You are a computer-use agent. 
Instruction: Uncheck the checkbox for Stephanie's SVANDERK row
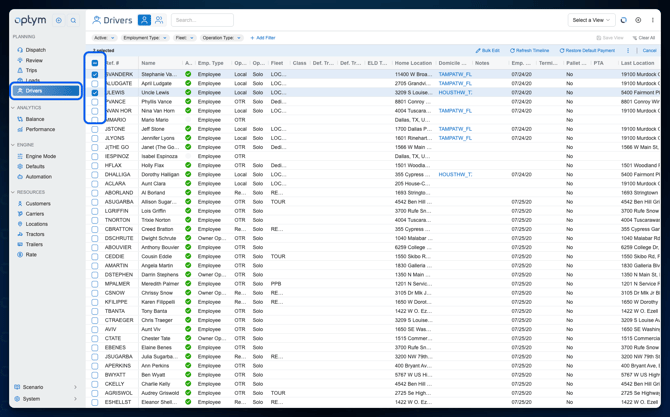(x=95, y=74)
